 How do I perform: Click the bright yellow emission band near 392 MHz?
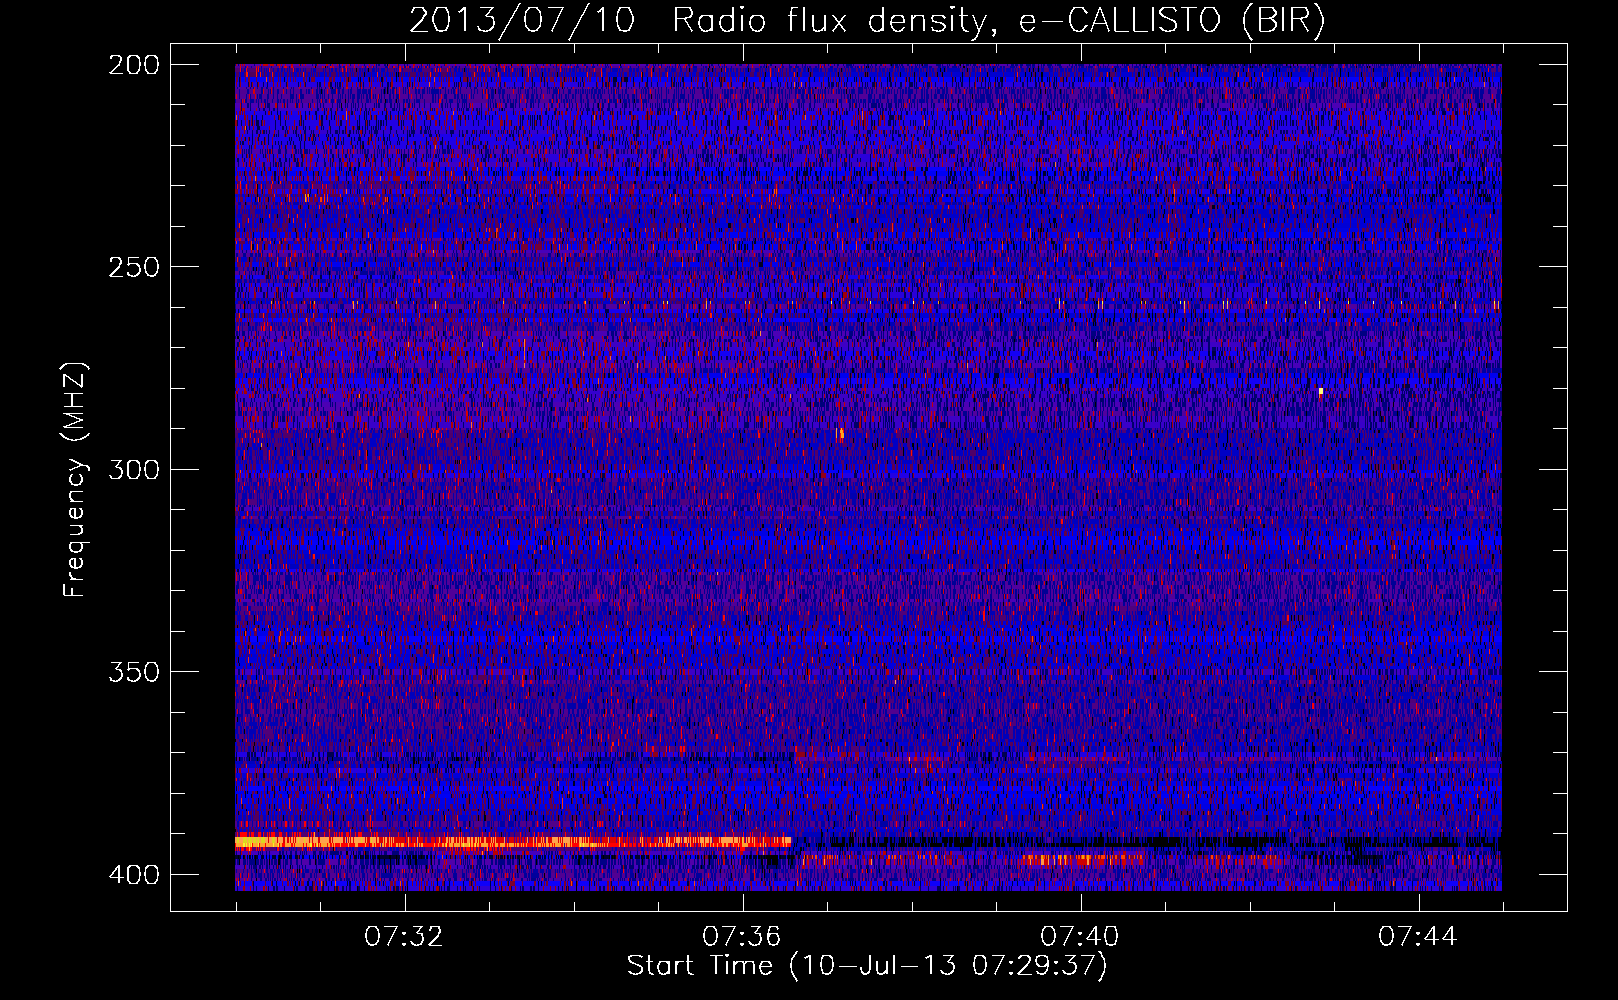(x=513, y=842)
